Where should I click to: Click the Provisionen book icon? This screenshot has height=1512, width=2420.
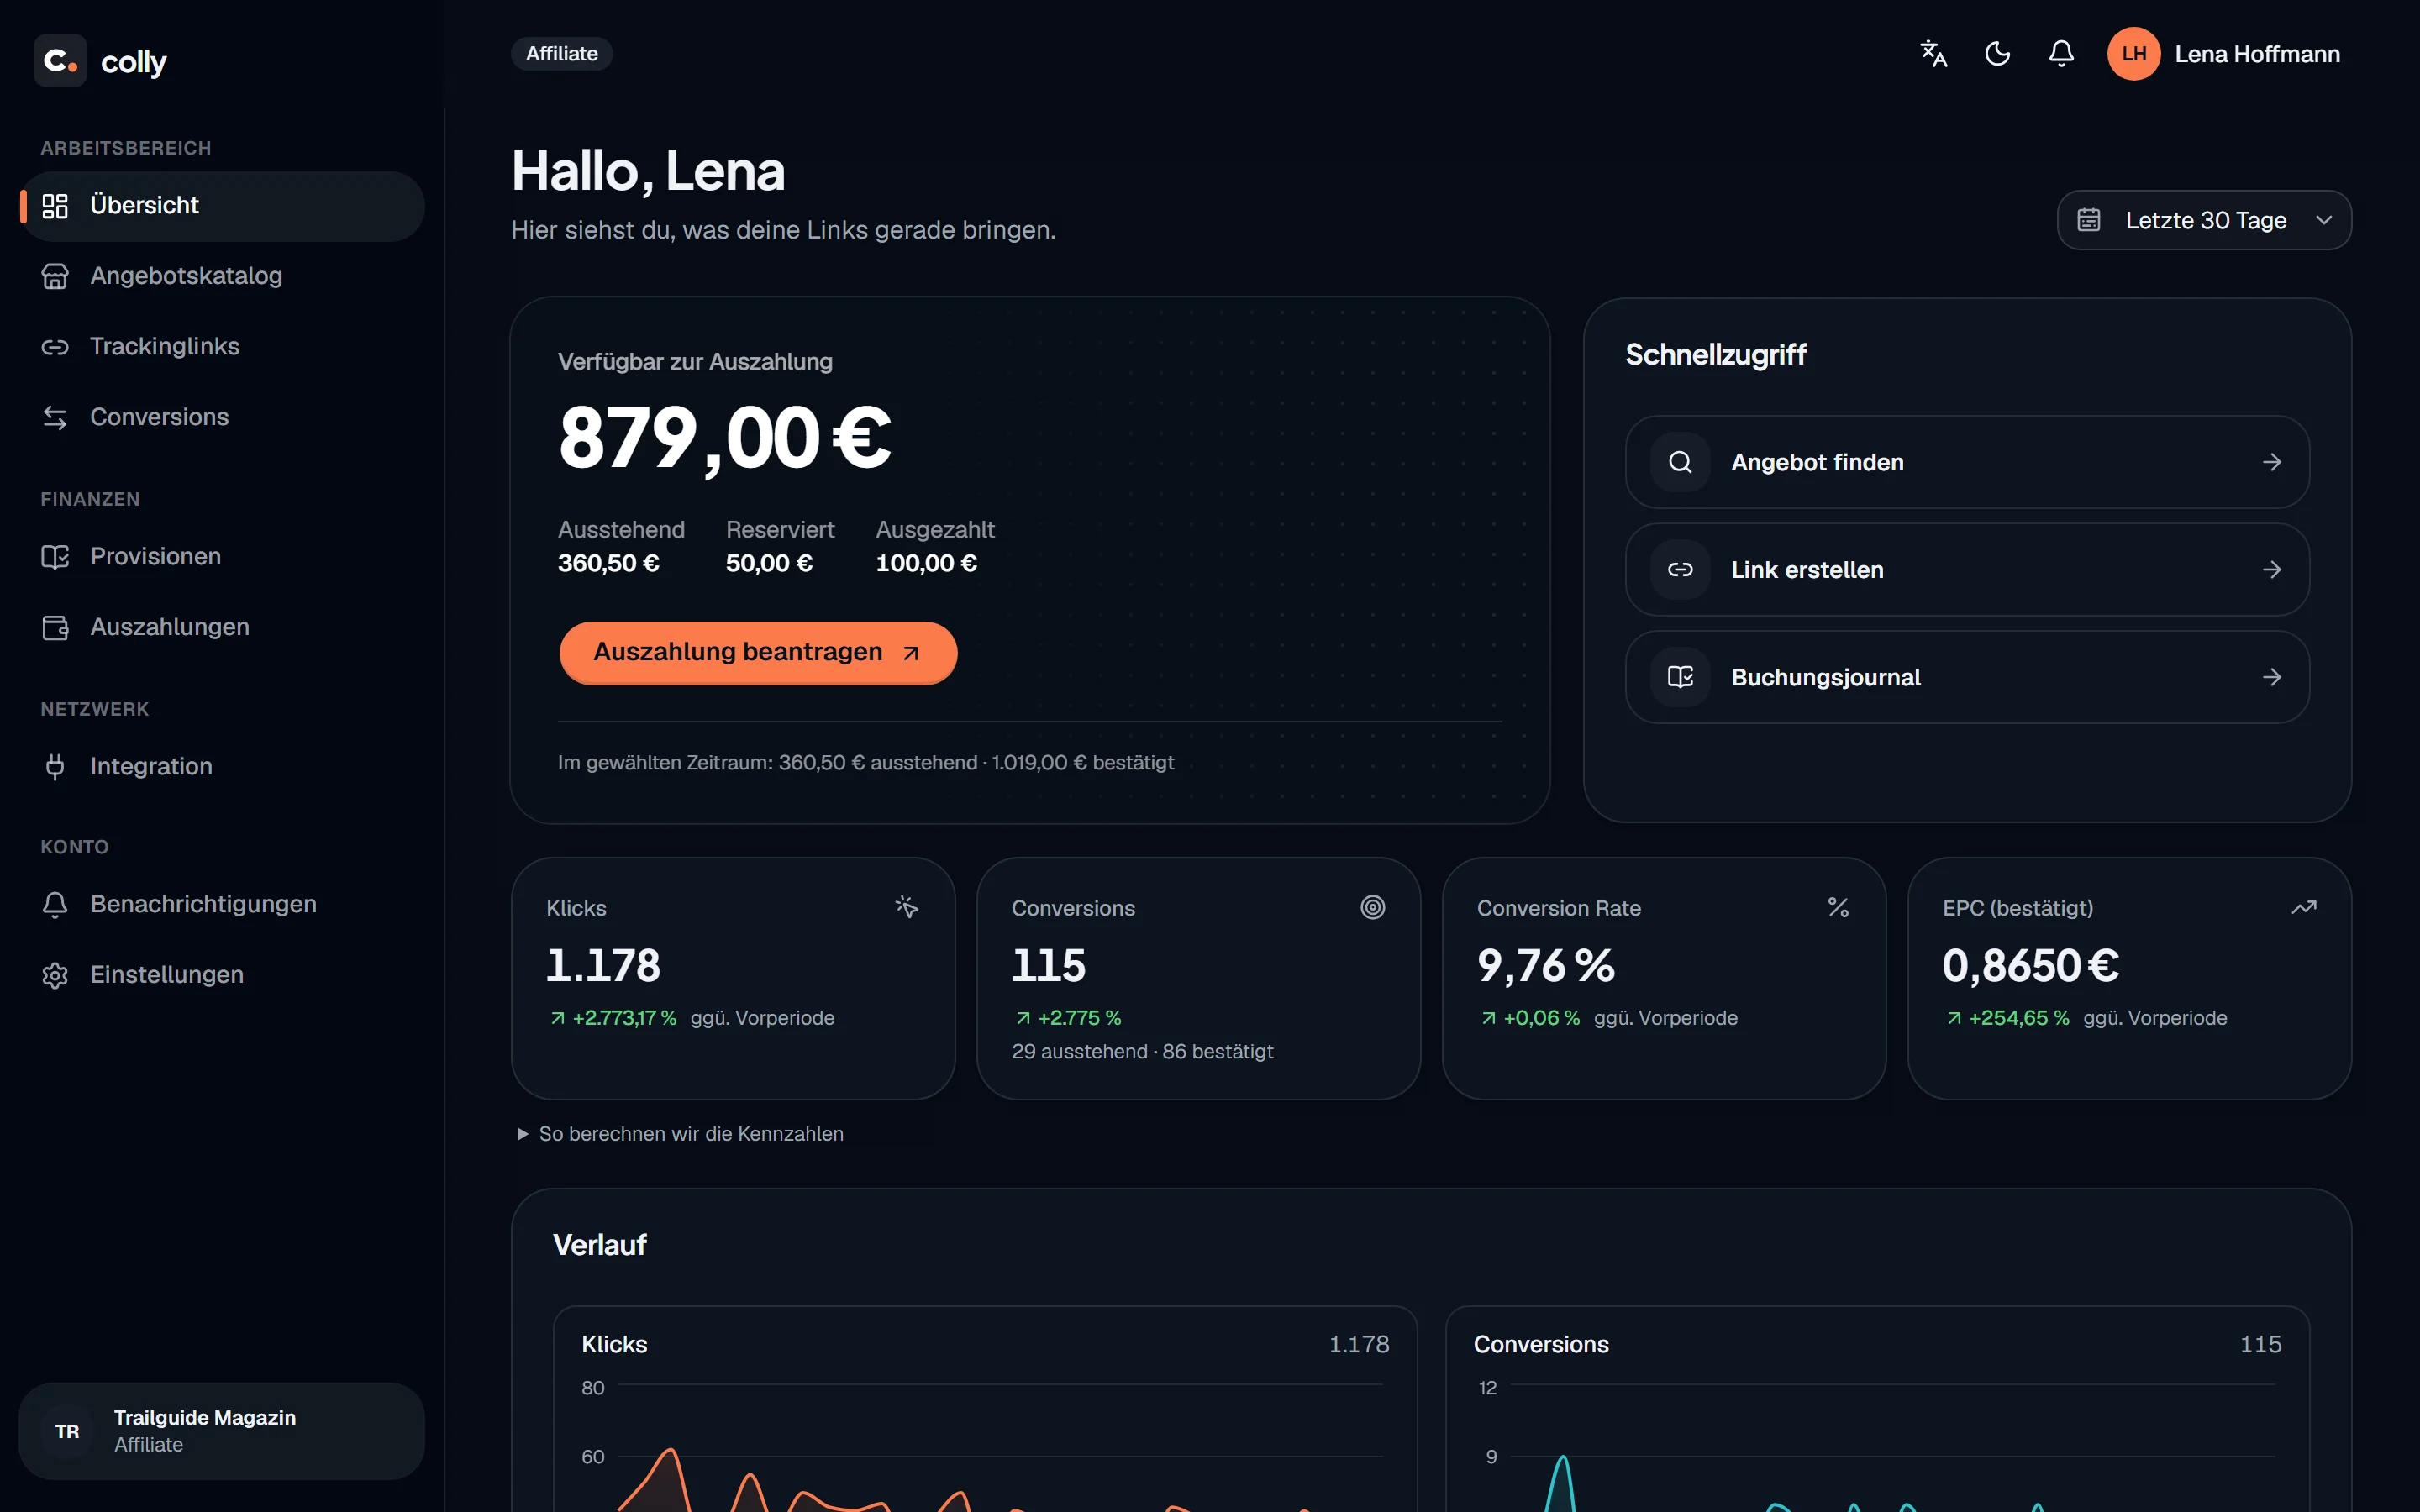click(55, 557)
